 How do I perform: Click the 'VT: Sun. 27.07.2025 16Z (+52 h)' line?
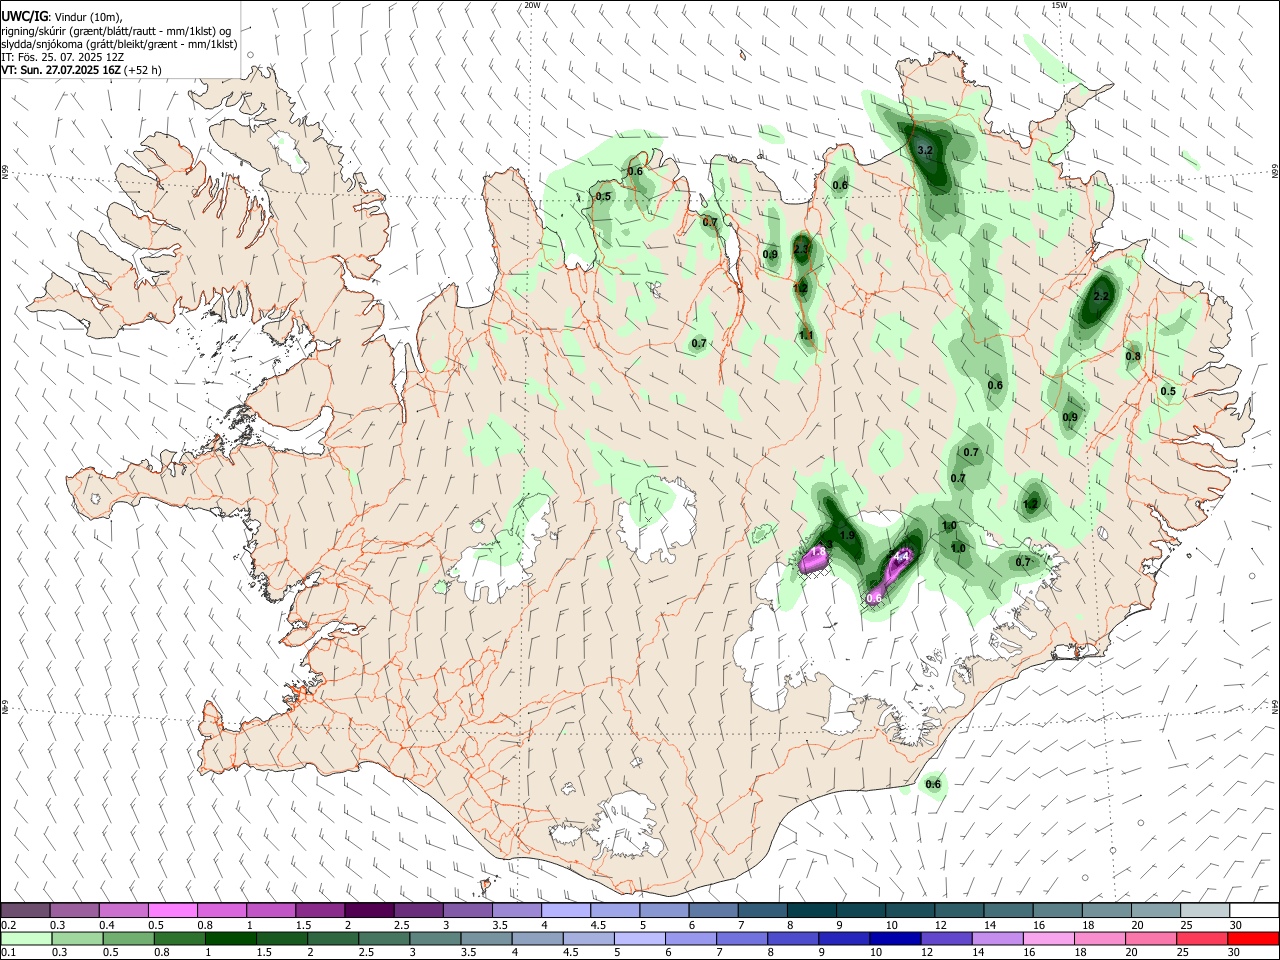(81, 70)
